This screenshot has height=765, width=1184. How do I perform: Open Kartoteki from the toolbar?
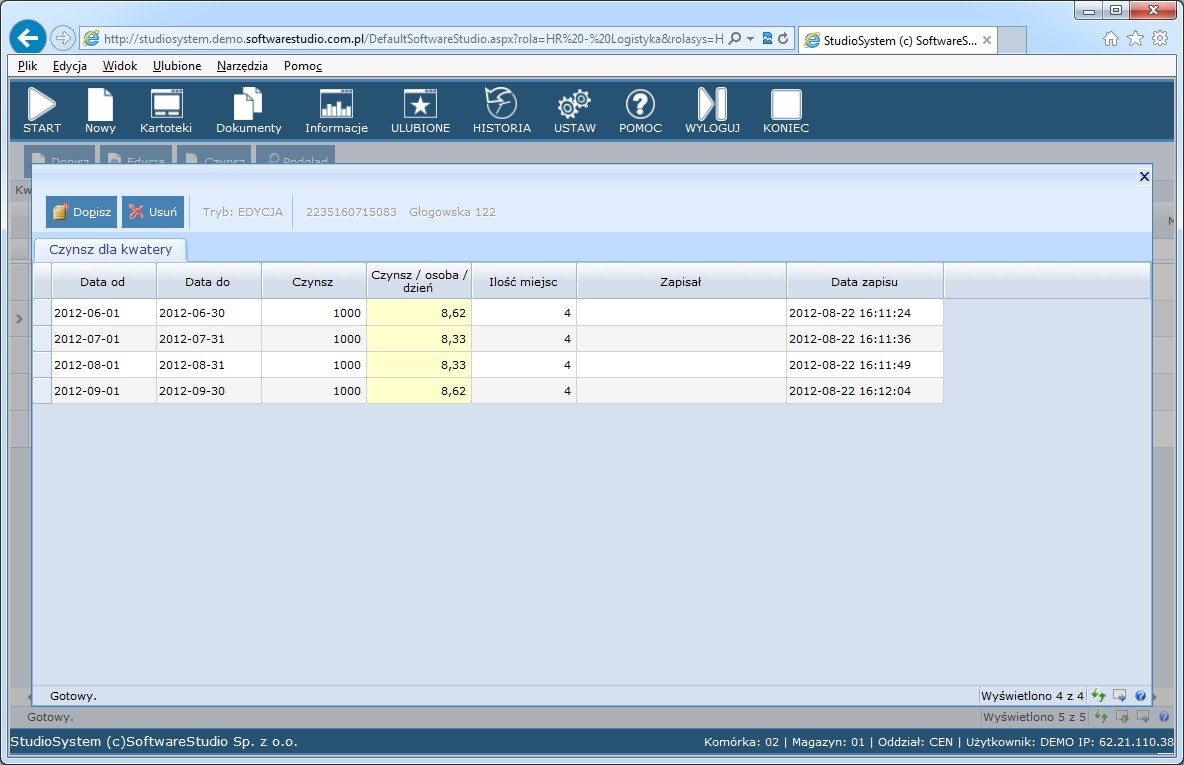pos(166,110)
